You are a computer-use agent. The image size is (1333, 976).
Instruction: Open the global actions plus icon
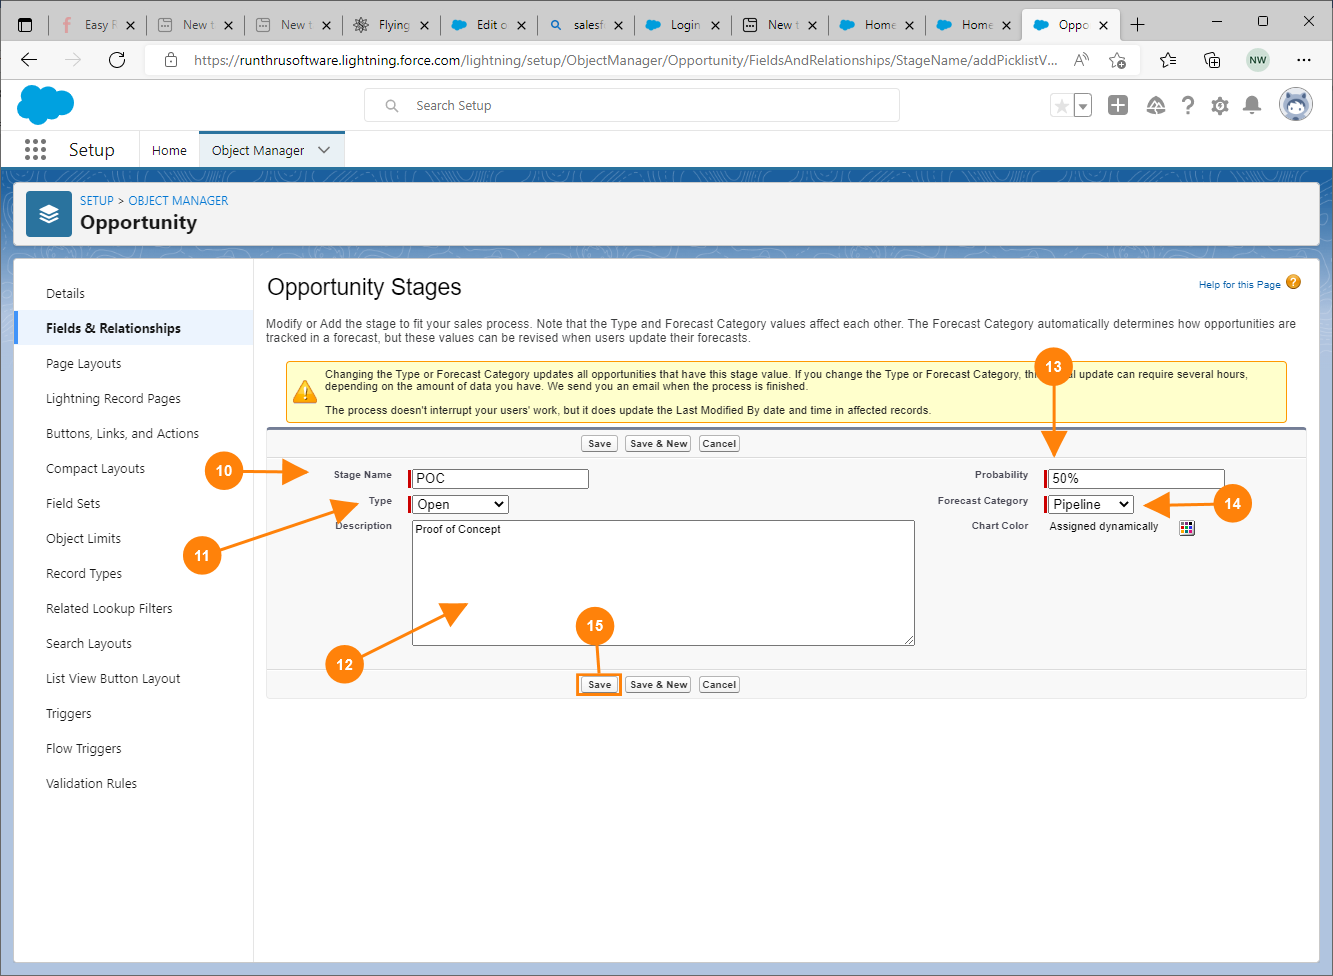(x=1118, y=105)
